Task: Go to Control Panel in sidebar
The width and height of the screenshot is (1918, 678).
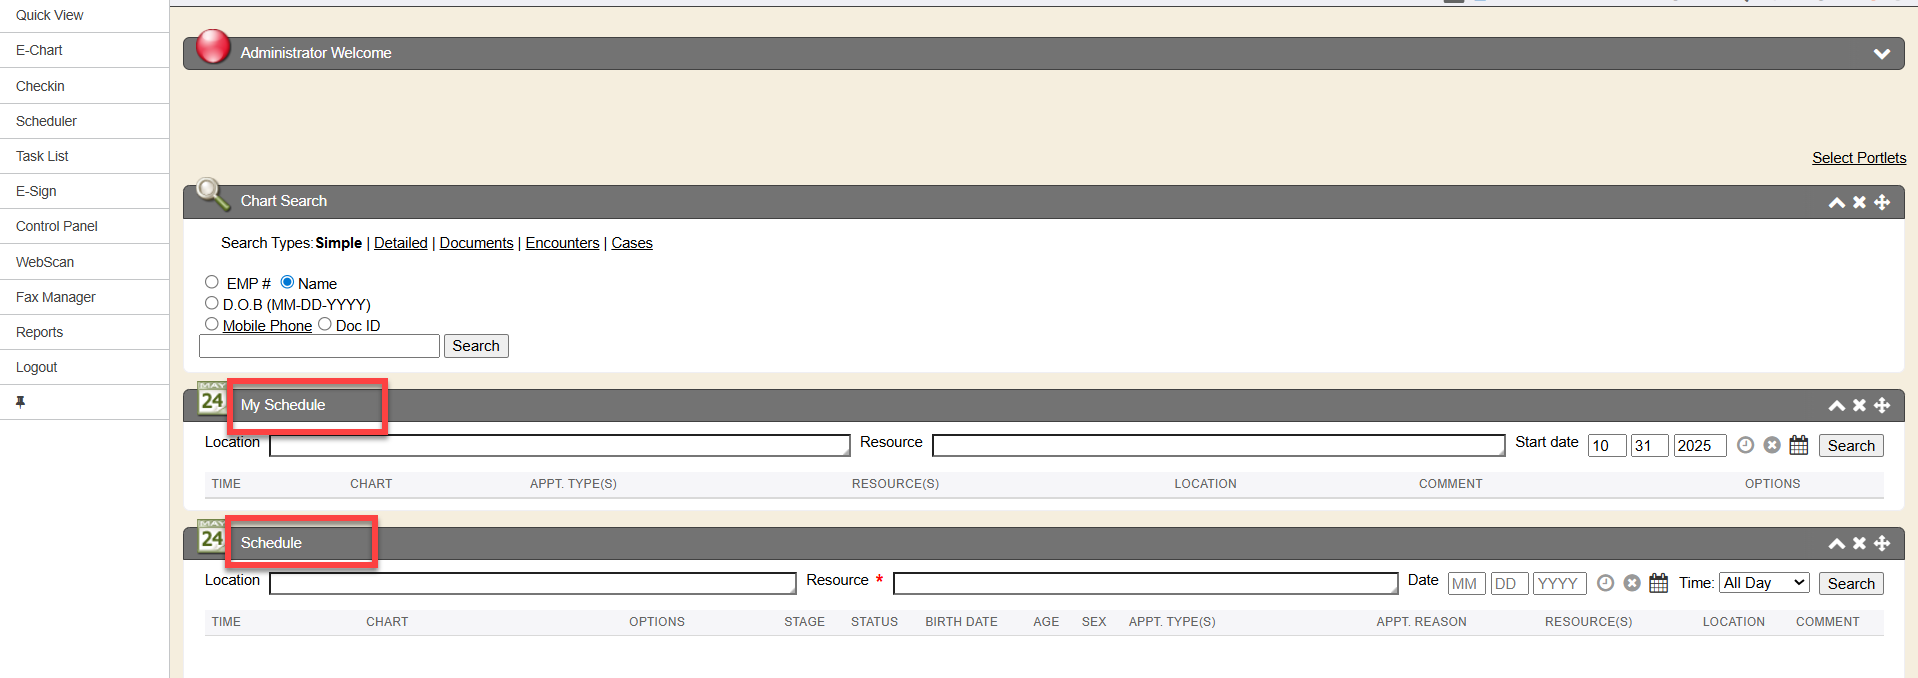Action: [x=57, y=226]
